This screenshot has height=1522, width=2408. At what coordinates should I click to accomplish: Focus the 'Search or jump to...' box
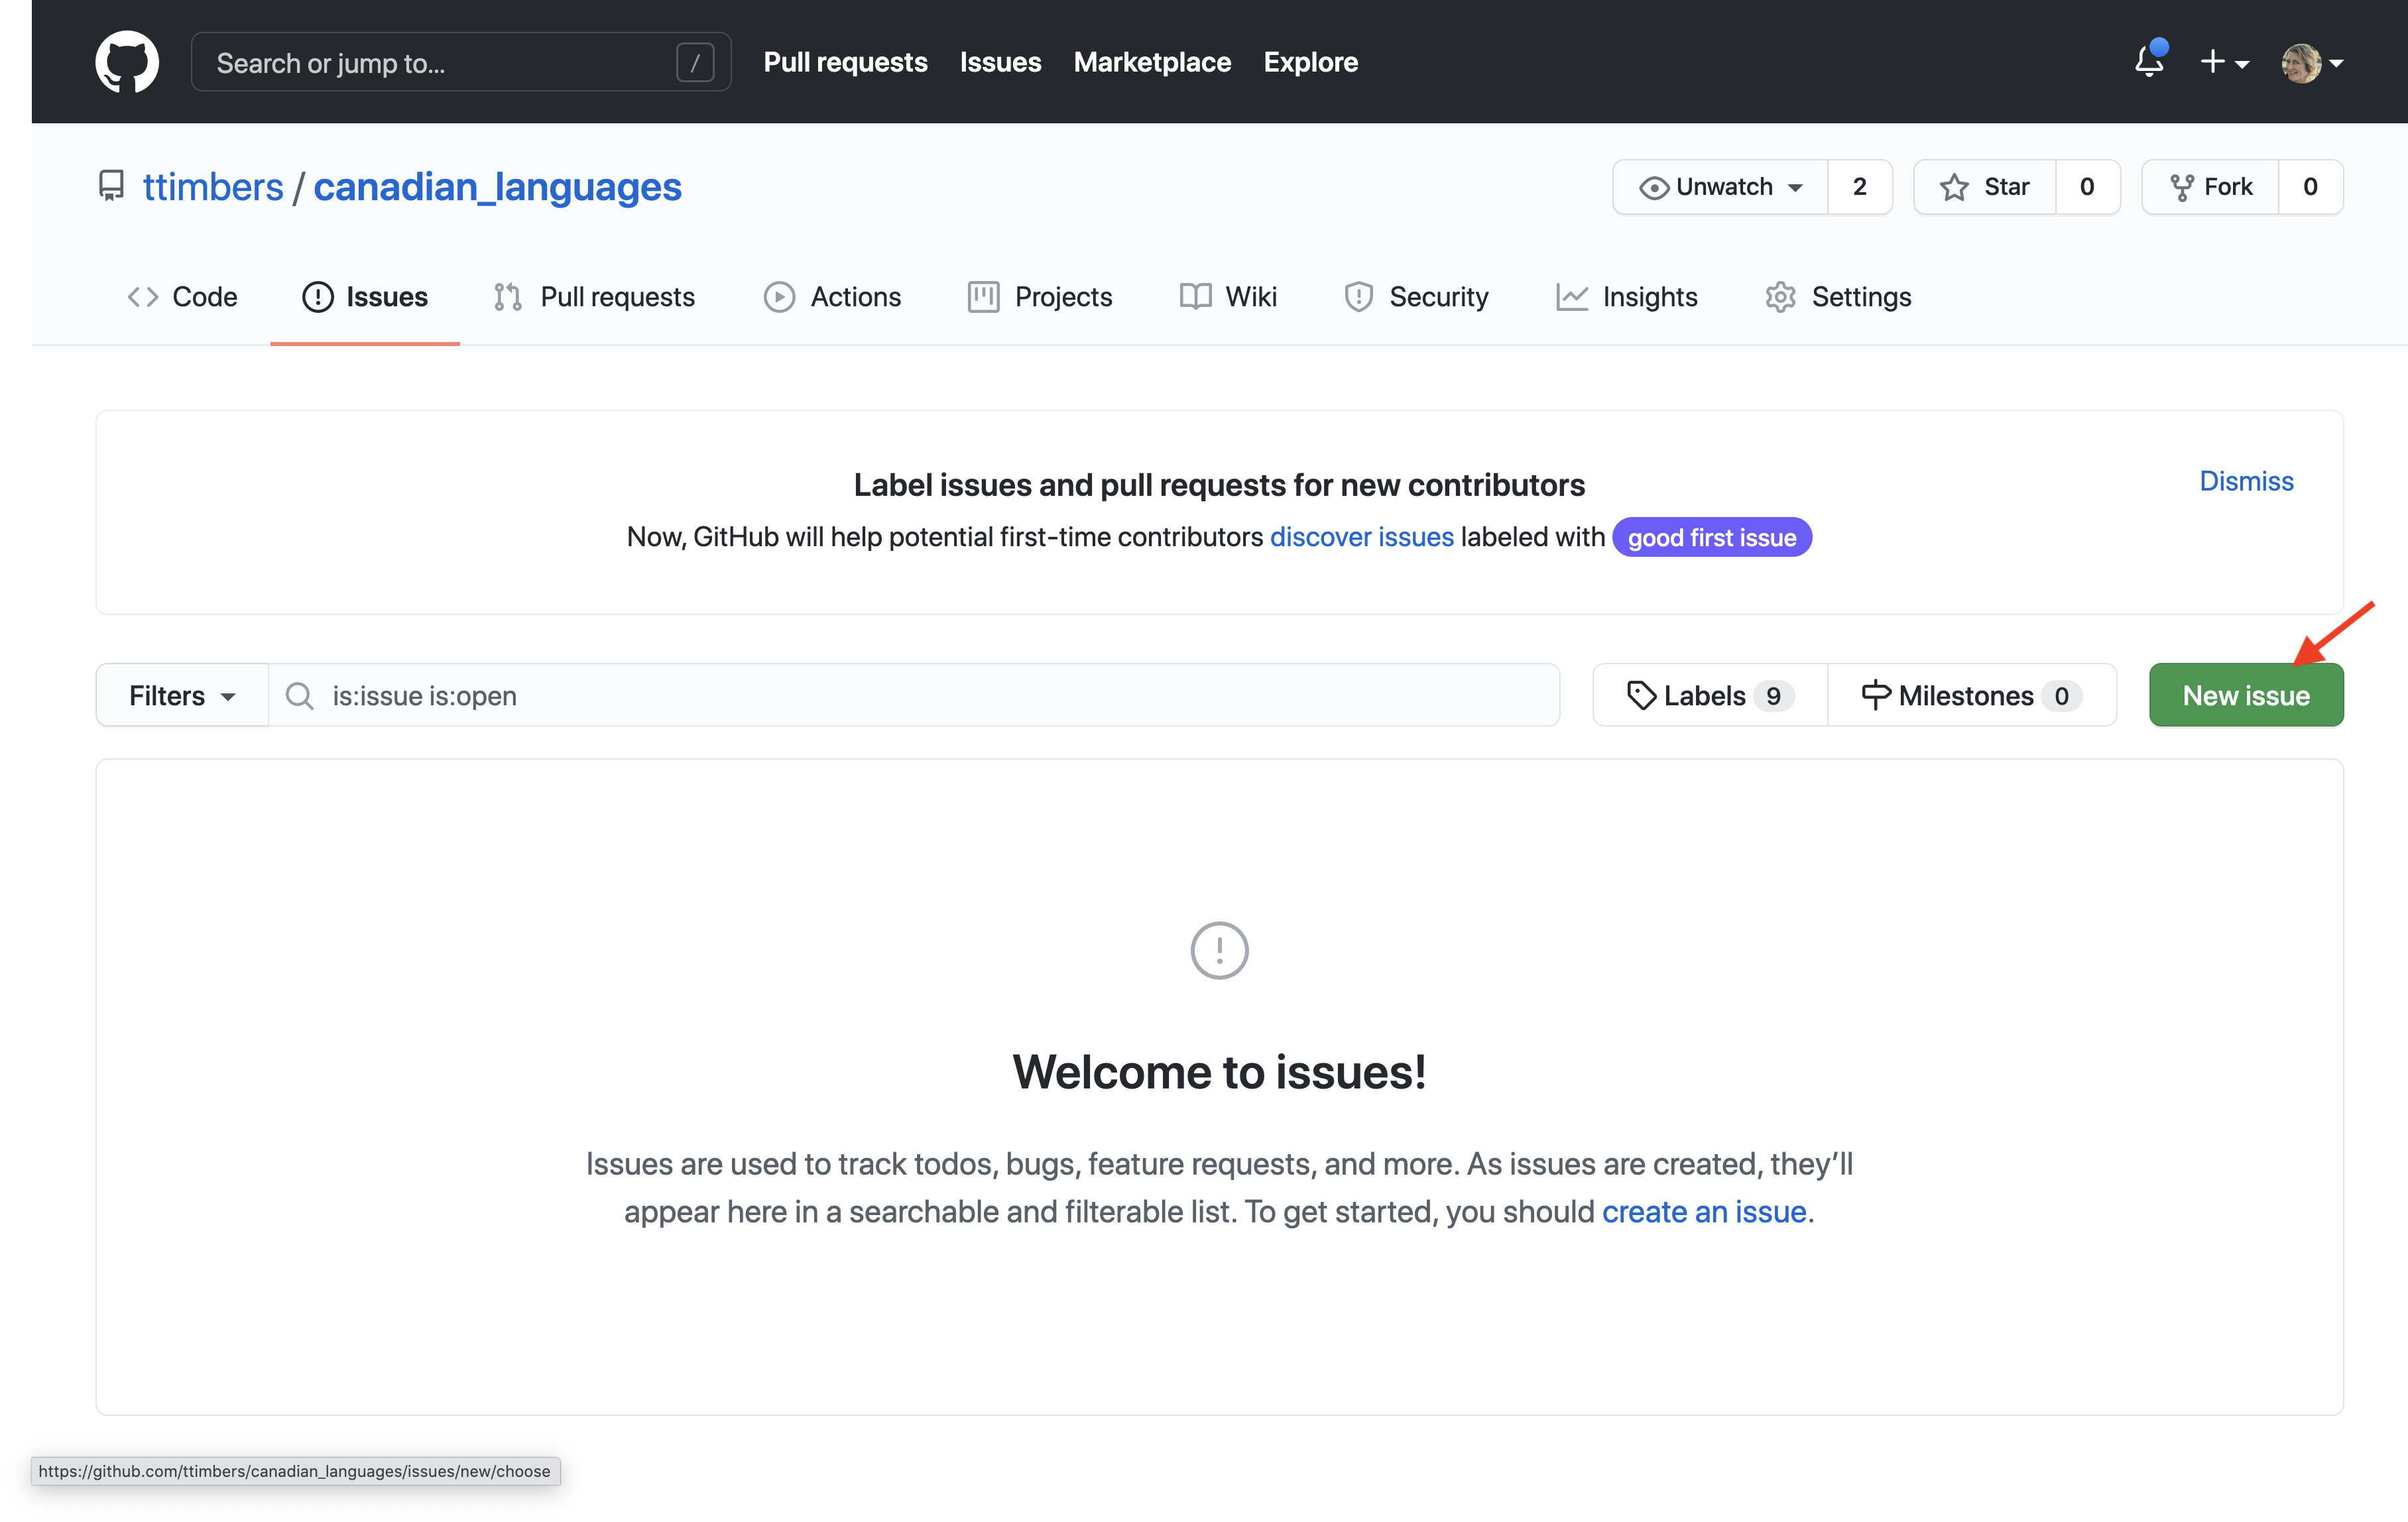[460, 62]
